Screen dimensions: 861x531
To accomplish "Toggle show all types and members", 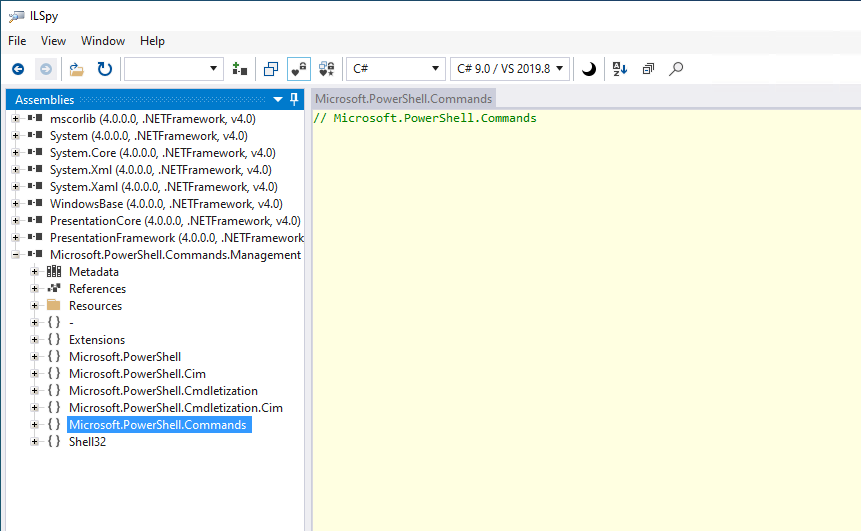I will (x=327, y=69).
